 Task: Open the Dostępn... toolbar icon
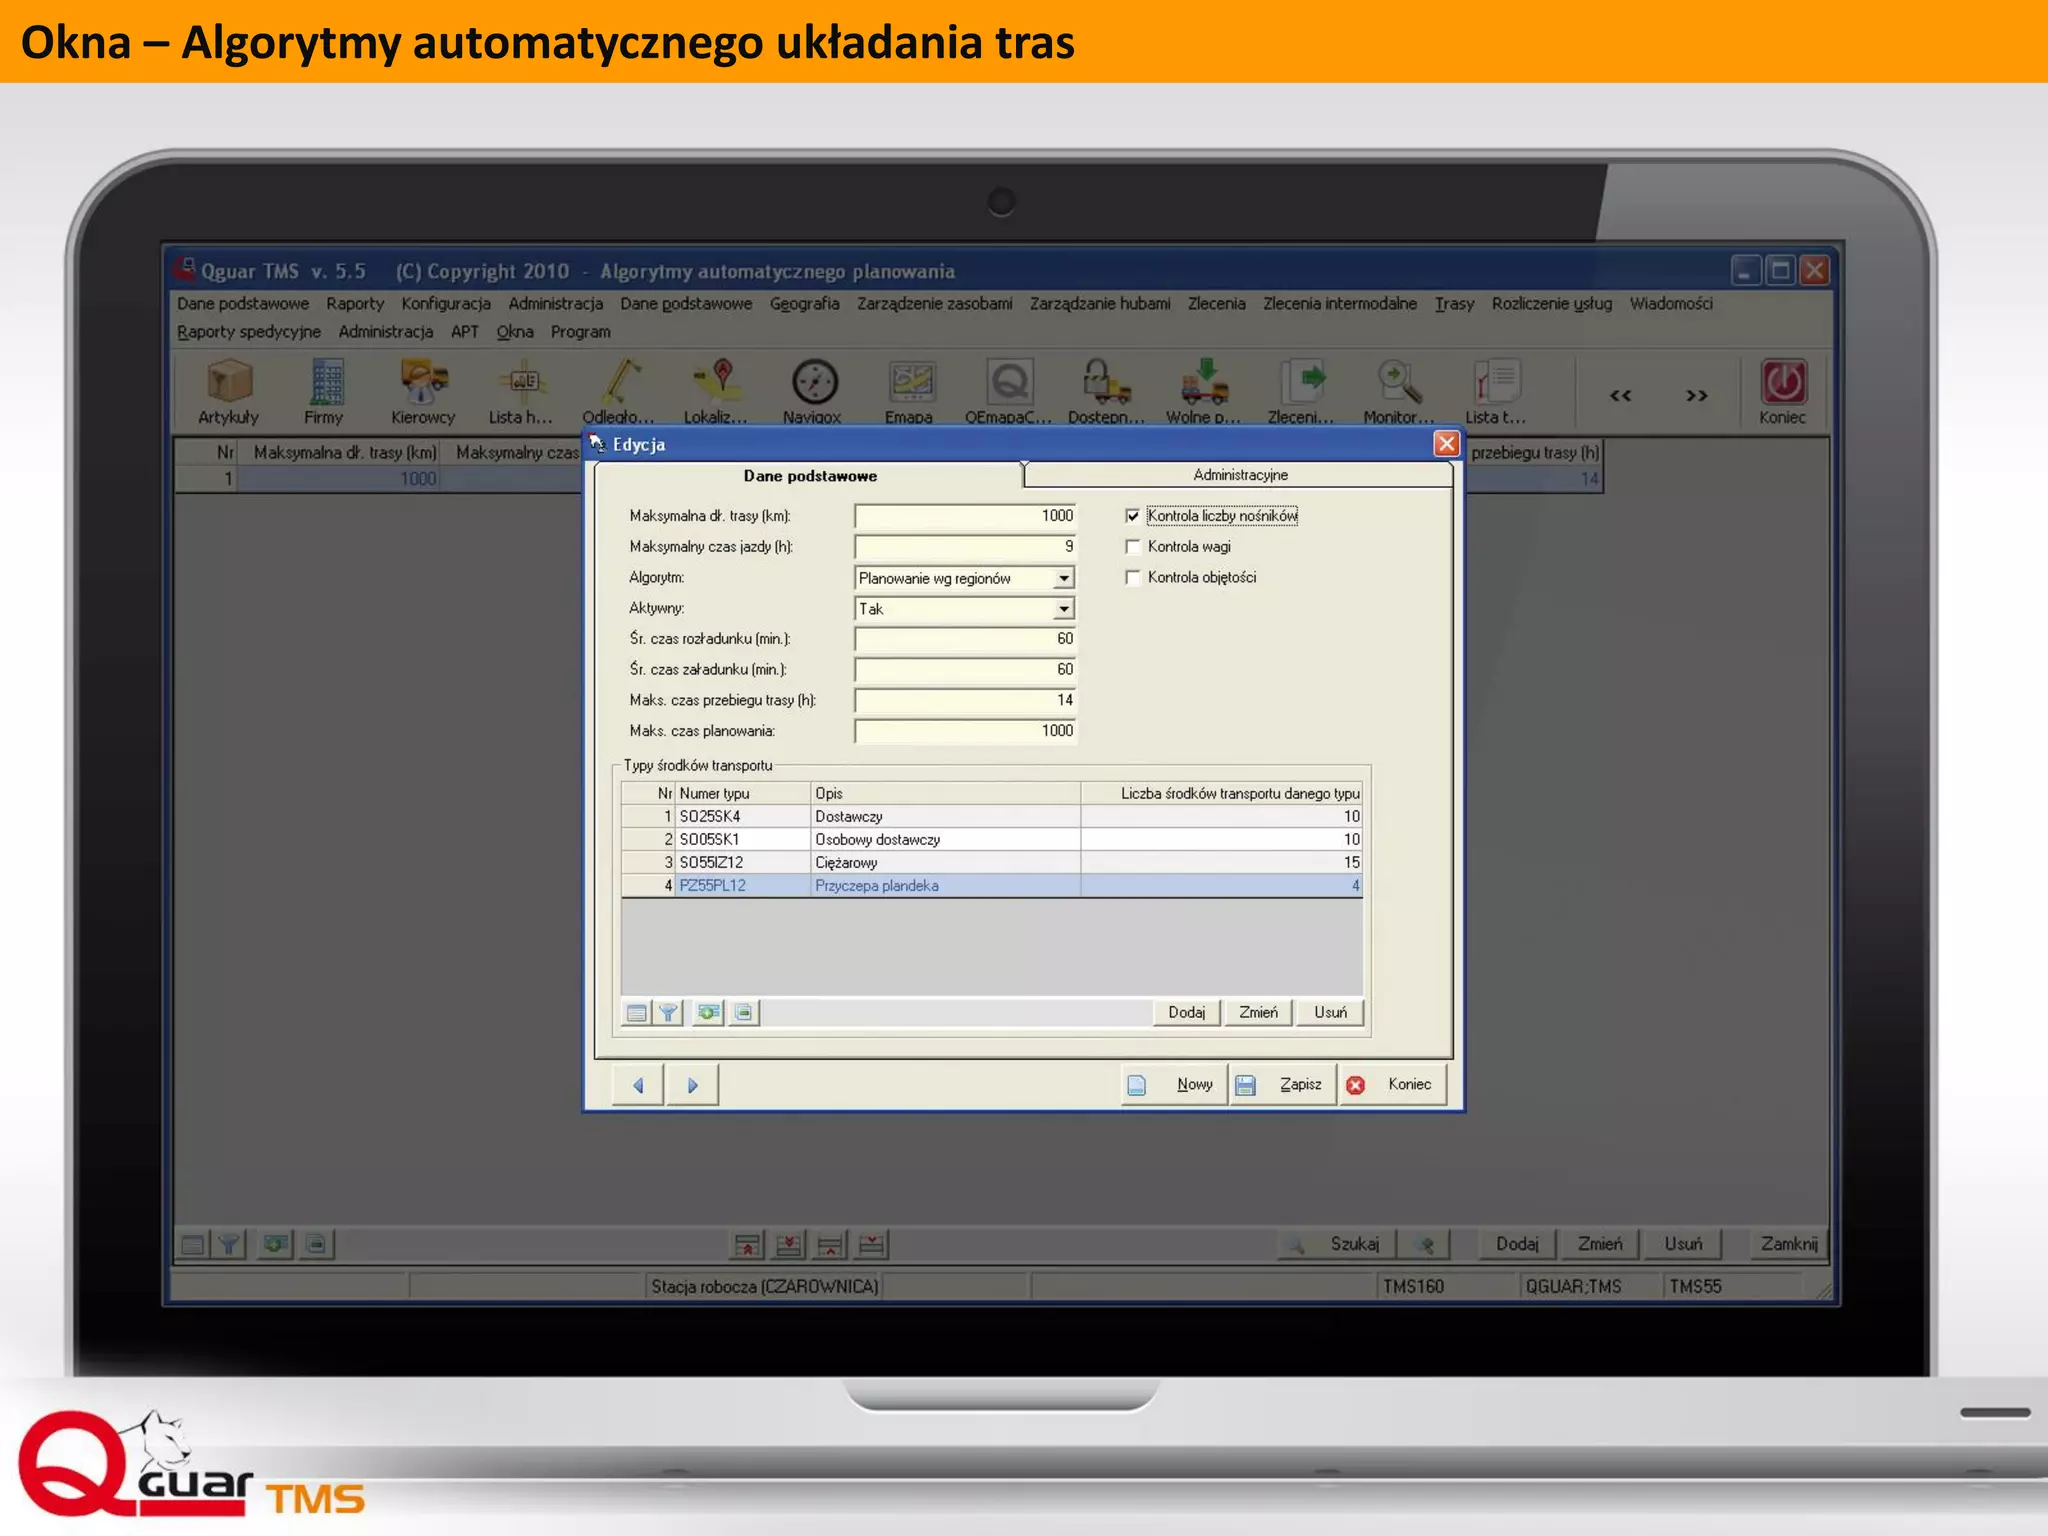point(1106,391)
